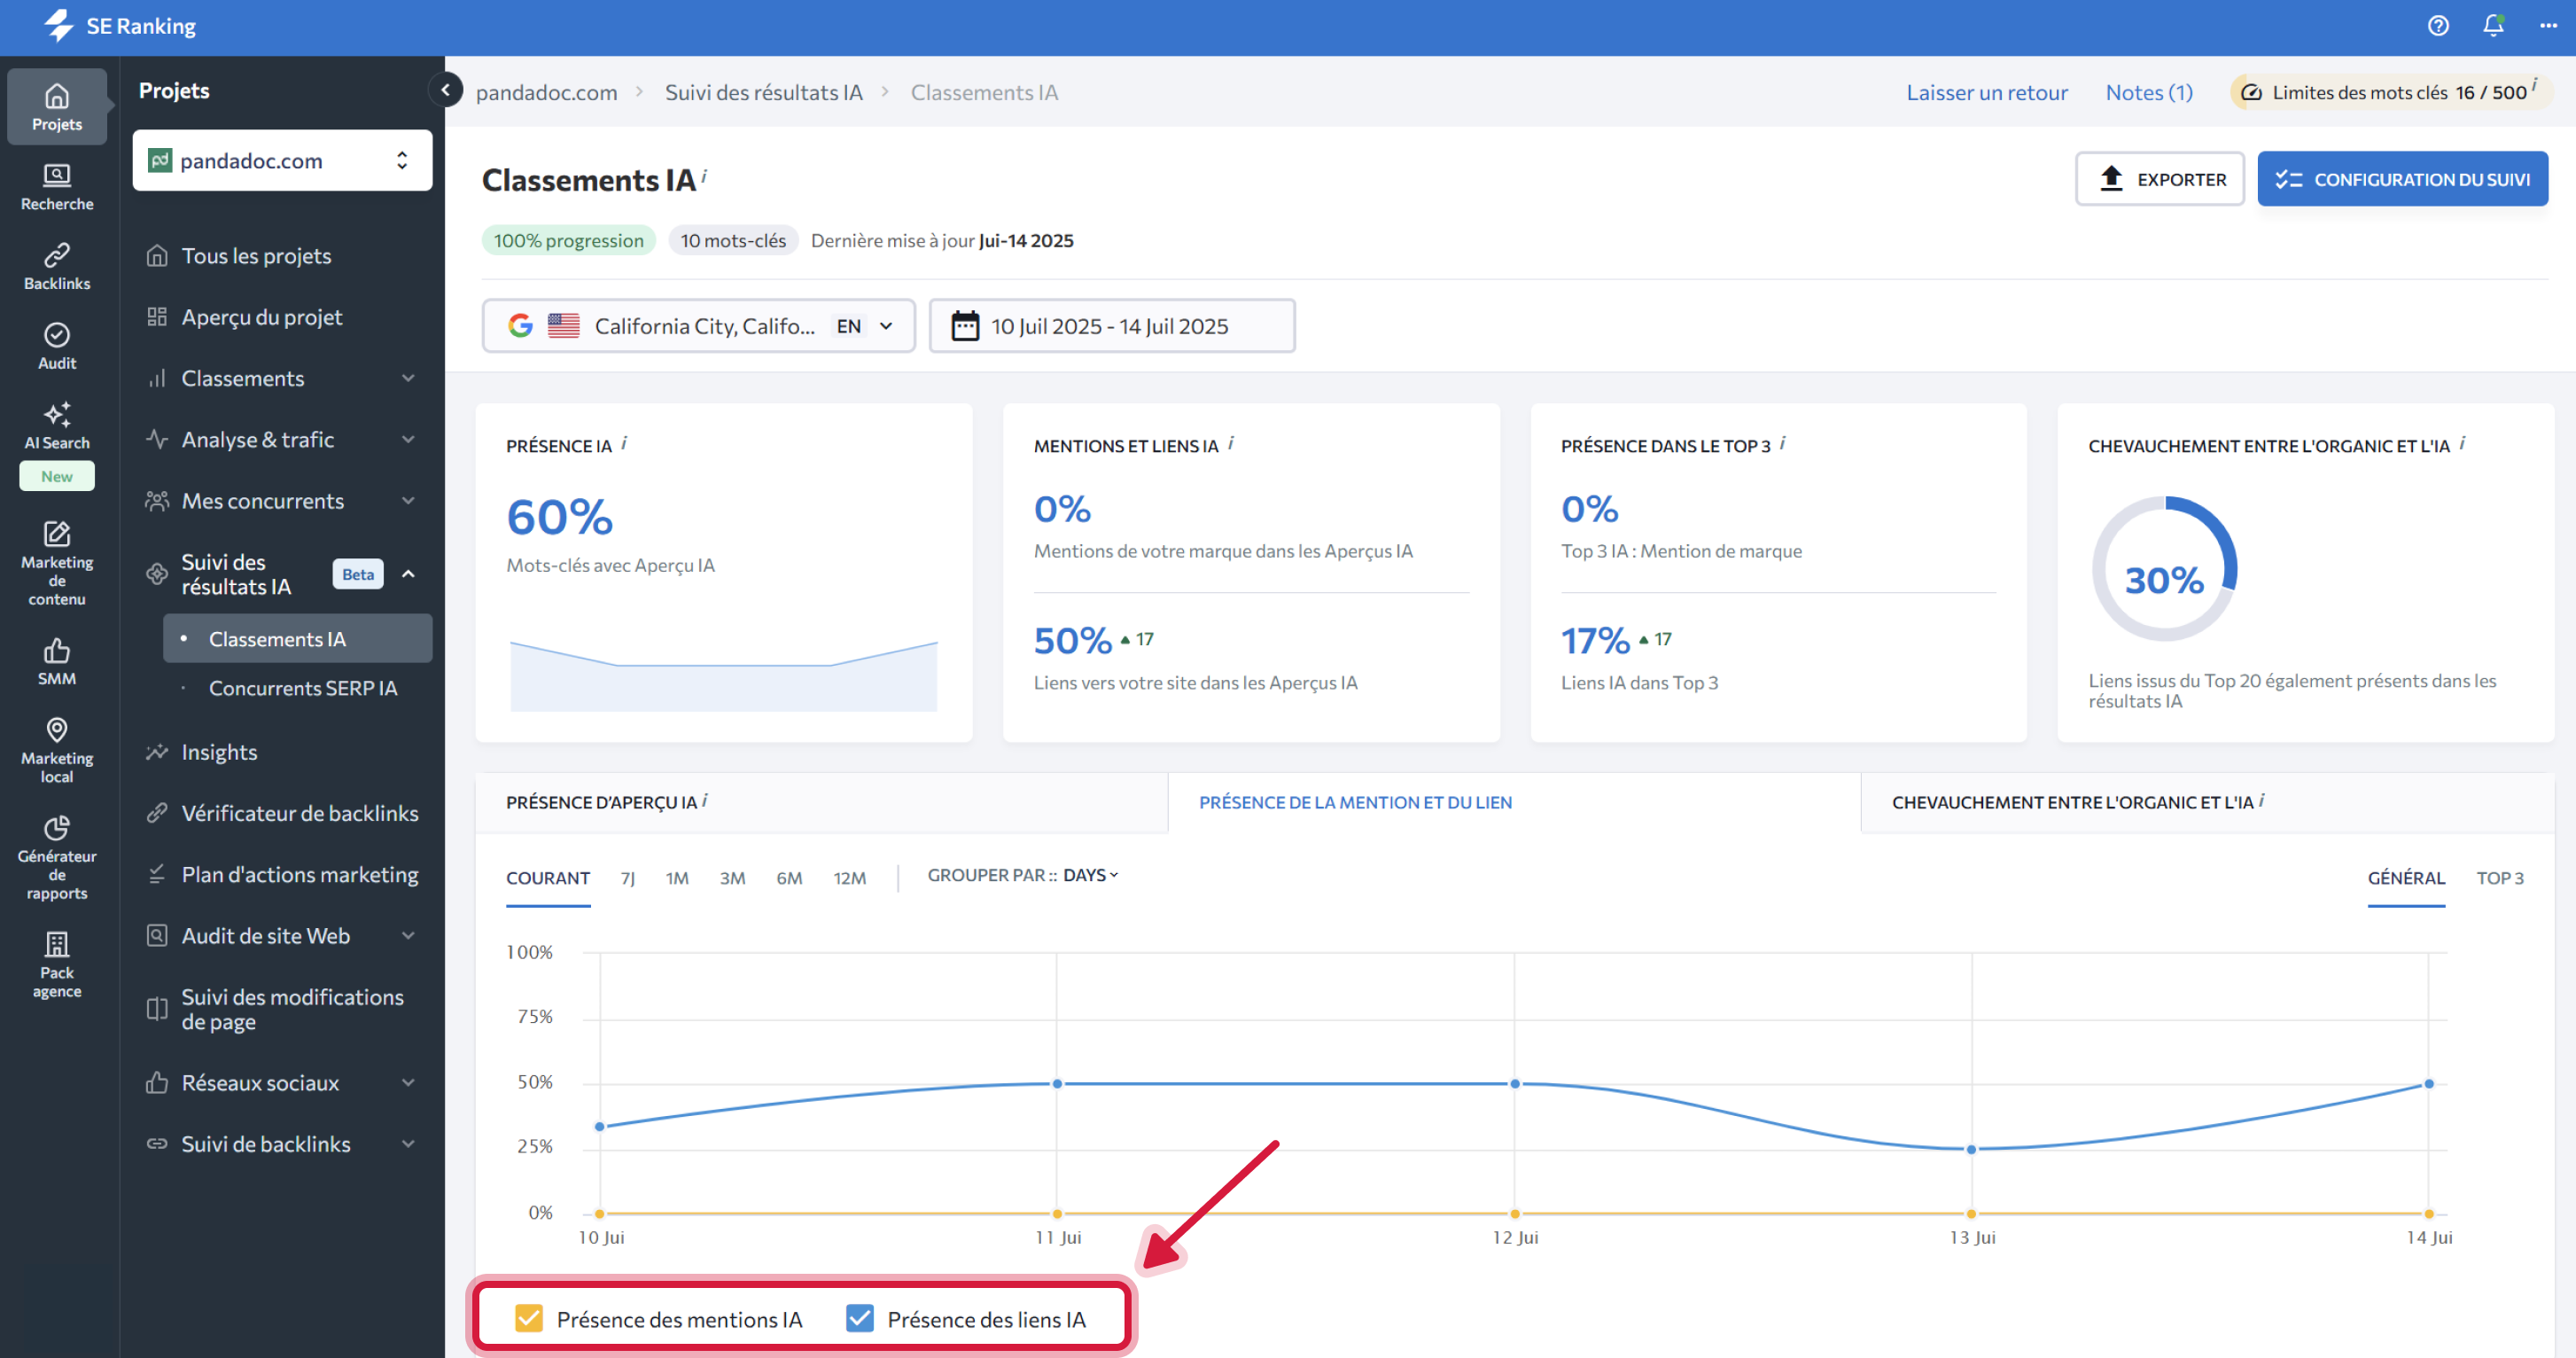
Task: Open the three-dots menu in header
Action: tap(2548, 26)
